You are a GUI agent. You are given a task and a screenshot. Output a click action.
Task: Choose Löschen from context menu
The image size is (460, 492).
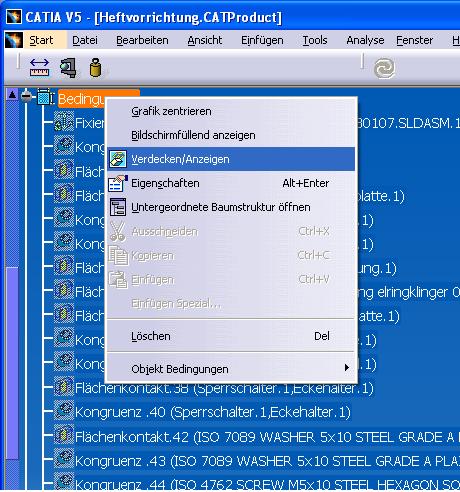click(x=231, y=336)
